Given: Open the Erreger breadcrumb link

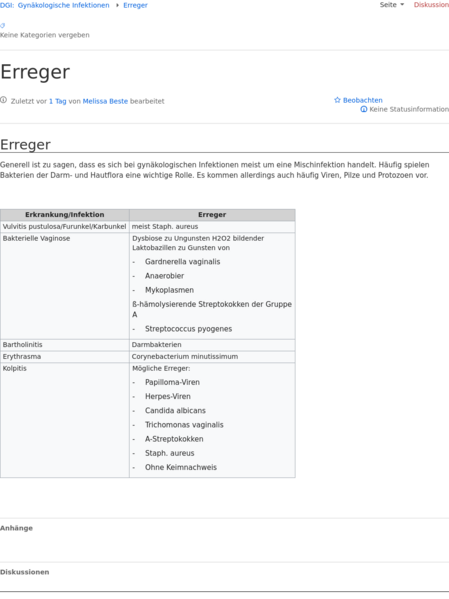Looking at the screenshot, I should pos(135,5).
